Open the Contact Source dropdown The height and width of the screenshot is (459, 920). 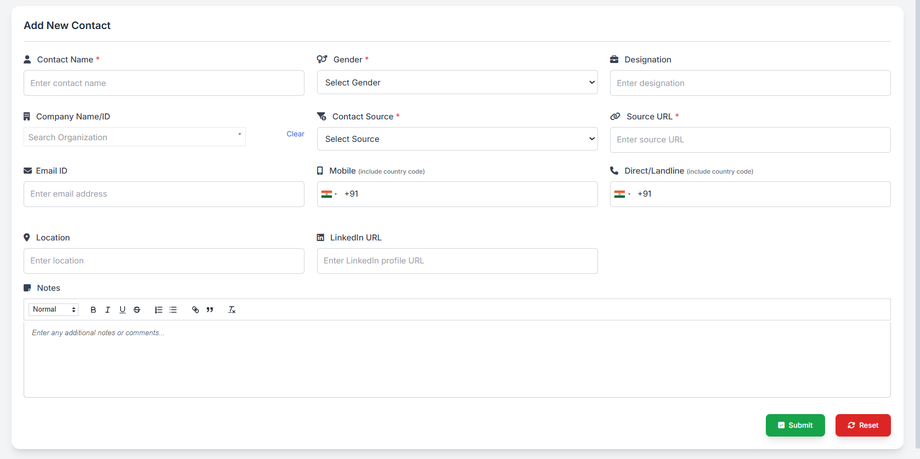coord(457,139)
